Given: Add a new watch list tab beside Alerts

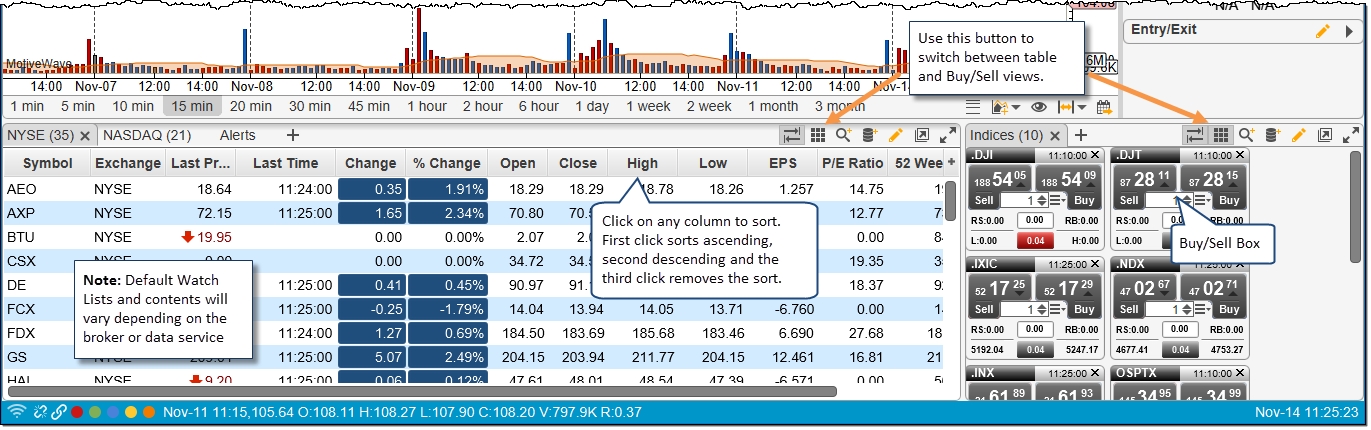Looking at the screenshot, I should pos(292,135).
